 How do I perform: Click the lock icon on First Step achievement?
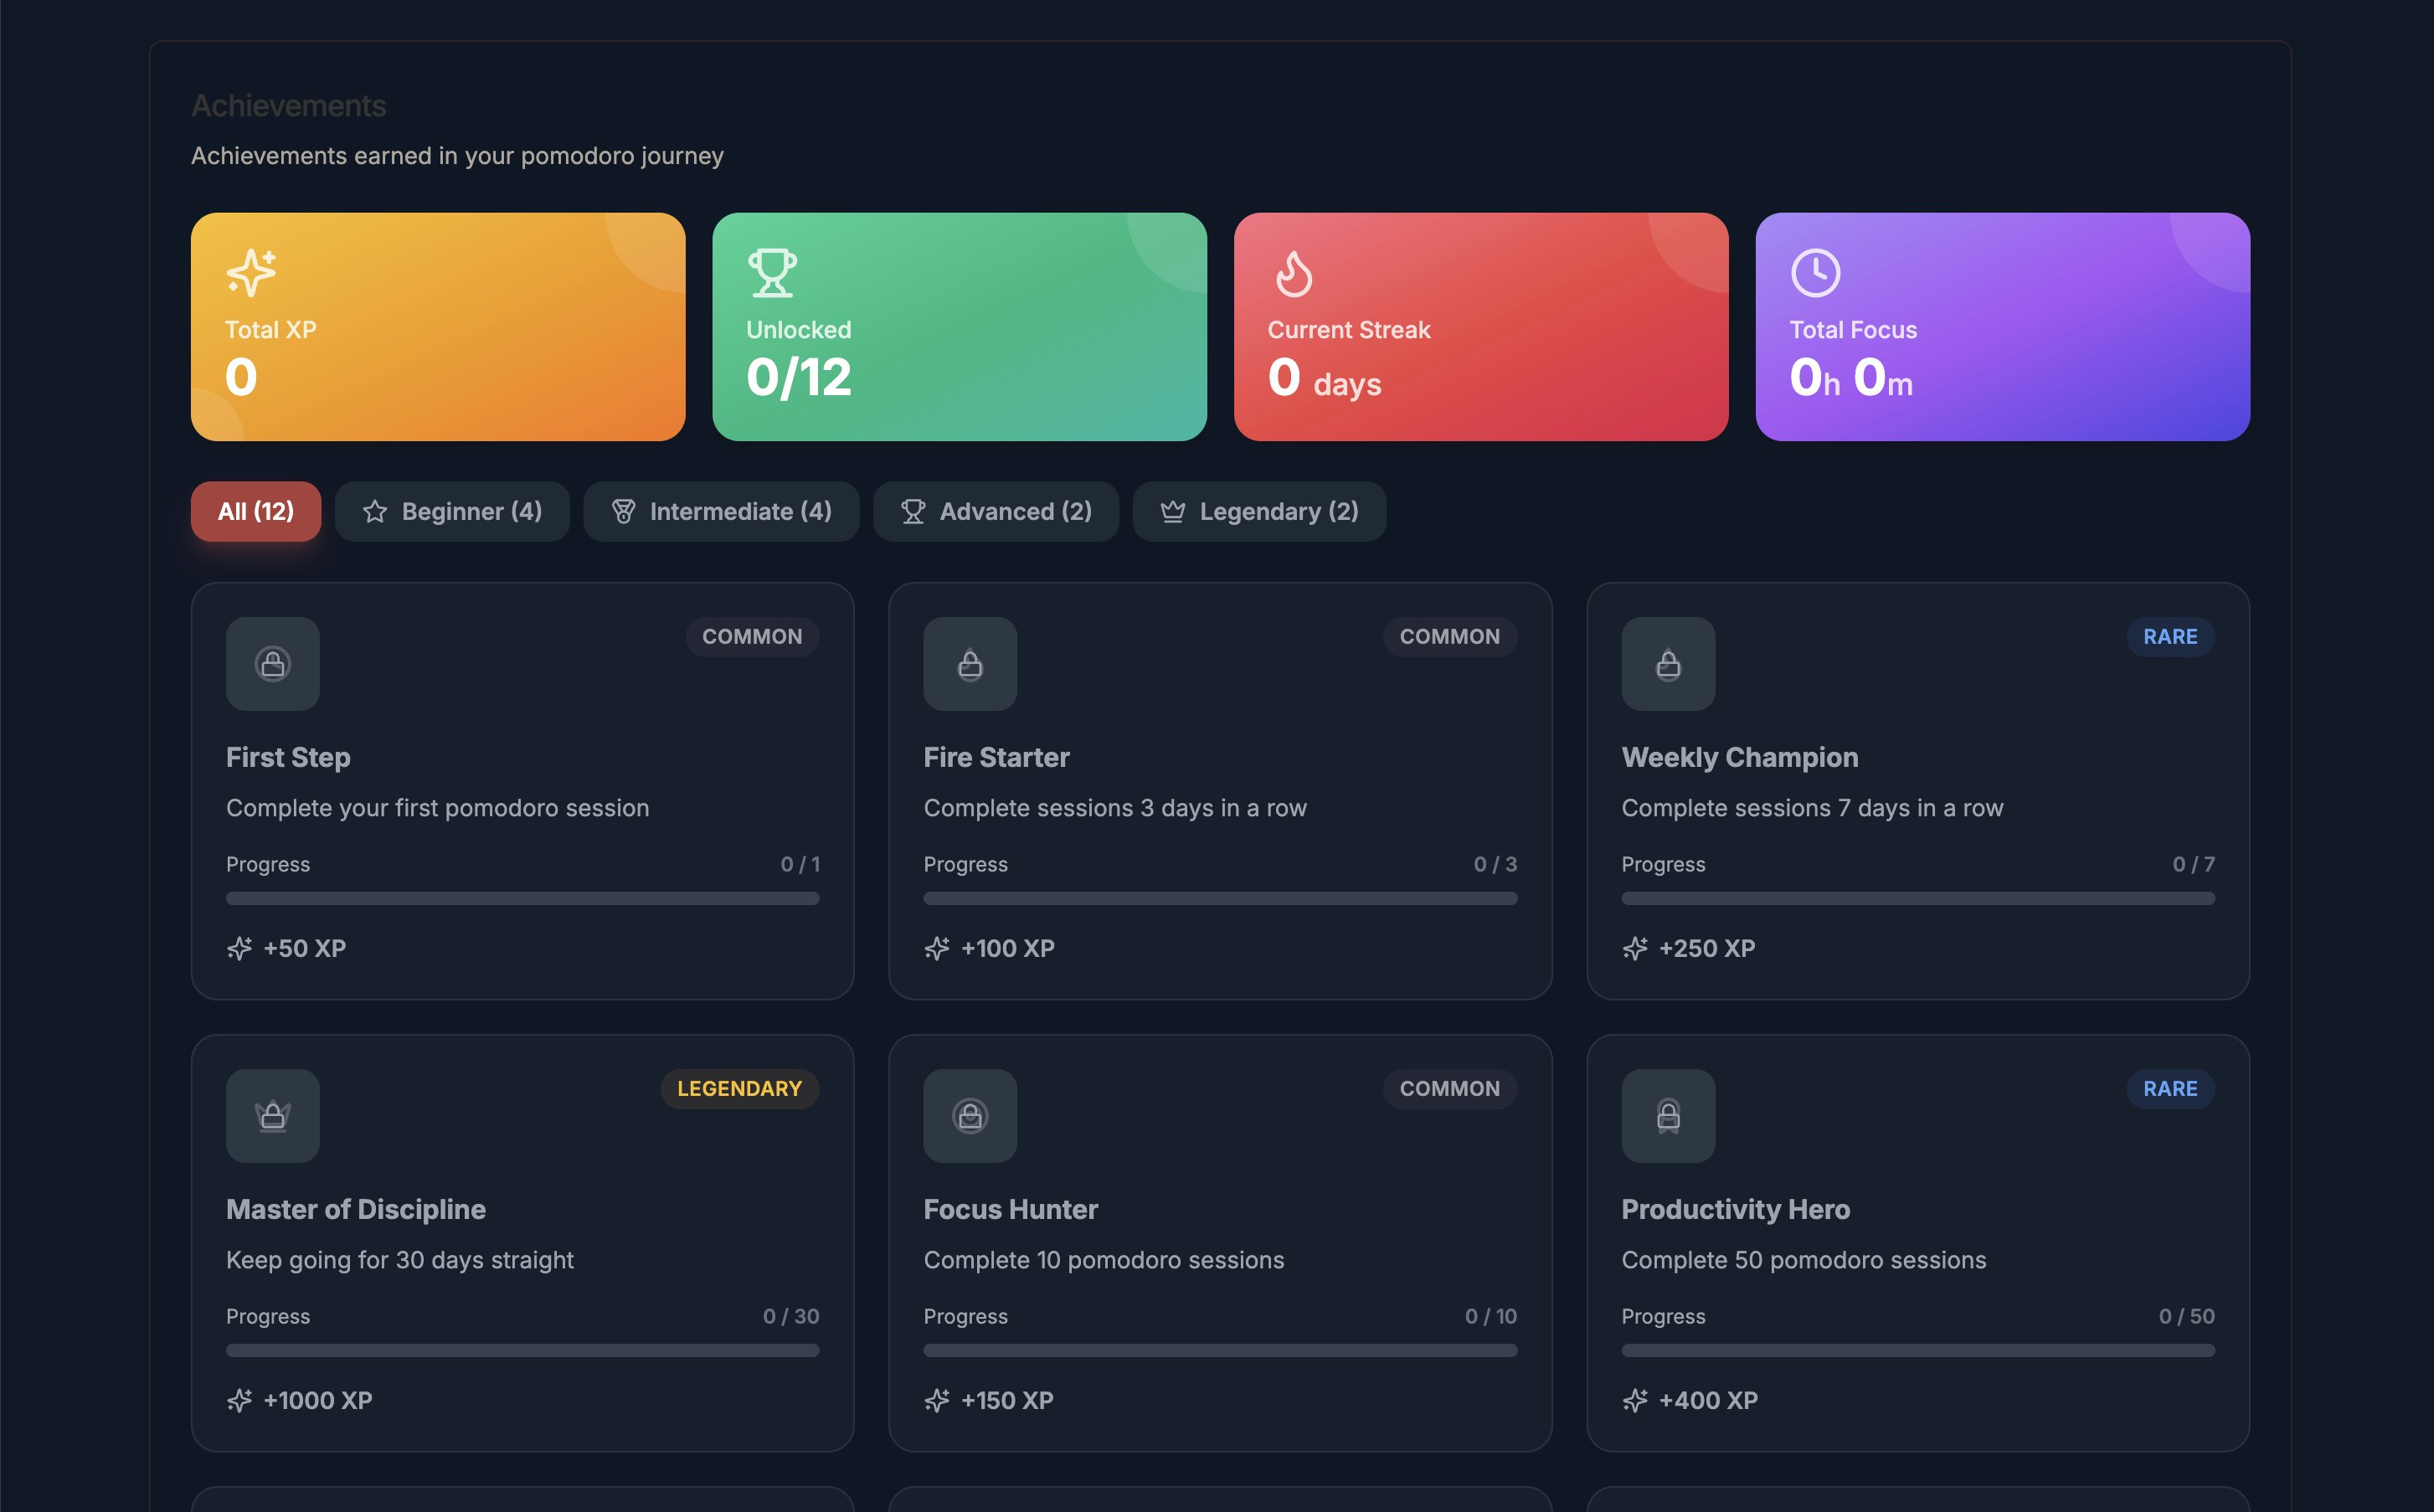click(x=272, y=664)
